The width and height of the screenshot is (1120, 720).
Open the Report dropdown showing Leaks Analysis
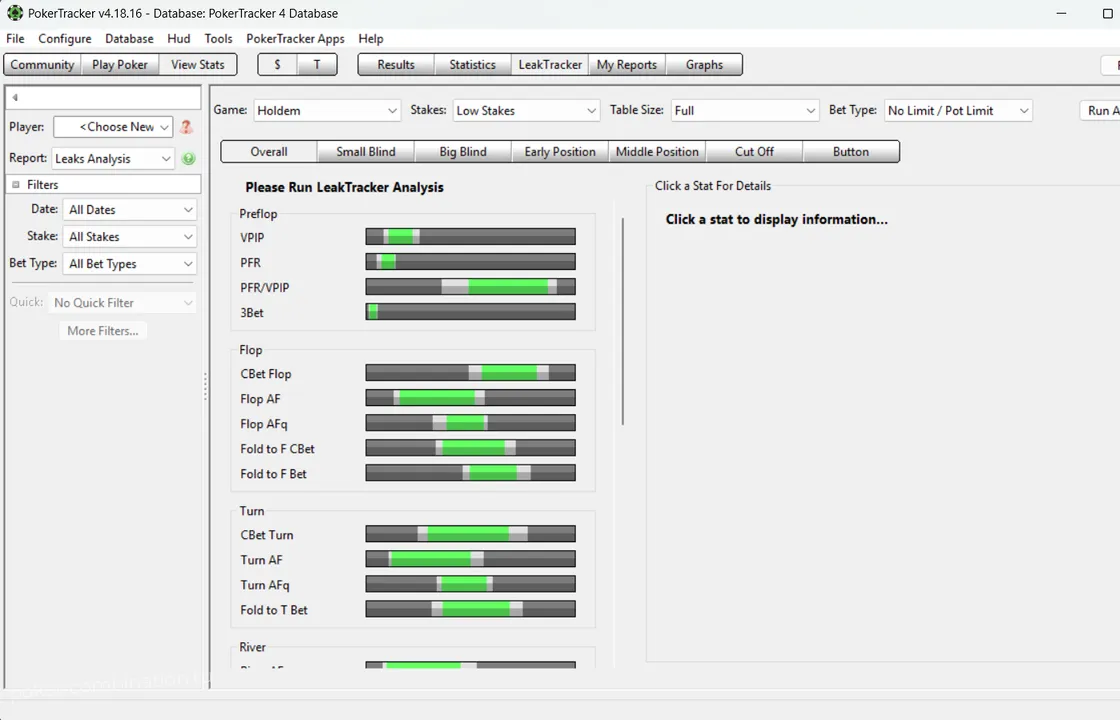113,159
